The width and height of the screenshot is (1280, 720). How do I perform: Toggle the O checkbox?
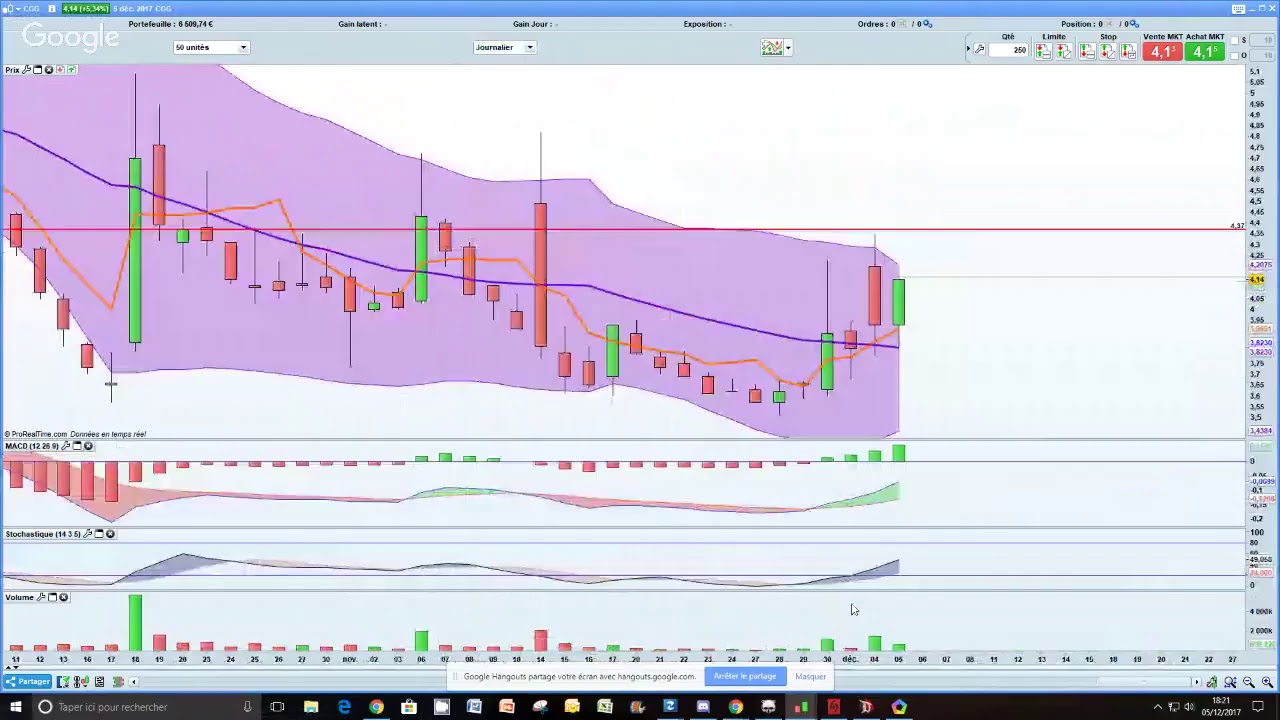(1234, 55)
